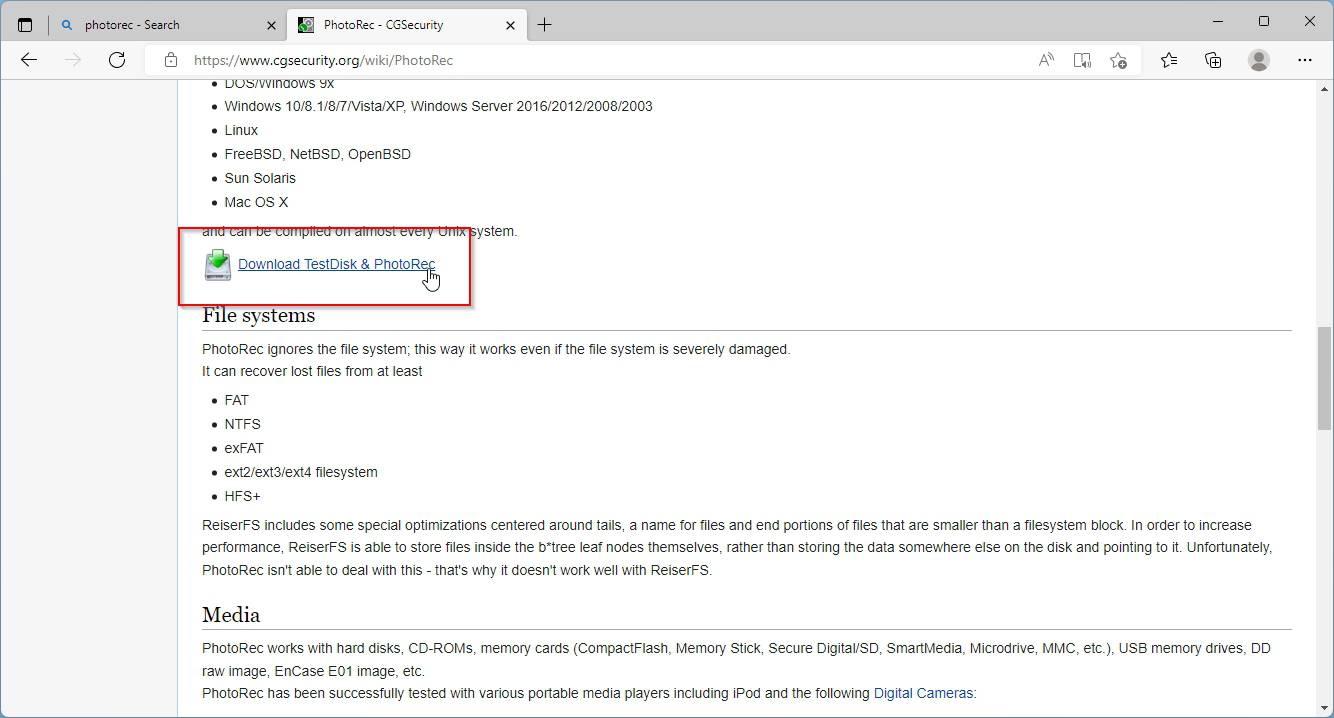The image size is (1334, 718).
Task: Open the user profile menu
Action: pos(1259,60)
